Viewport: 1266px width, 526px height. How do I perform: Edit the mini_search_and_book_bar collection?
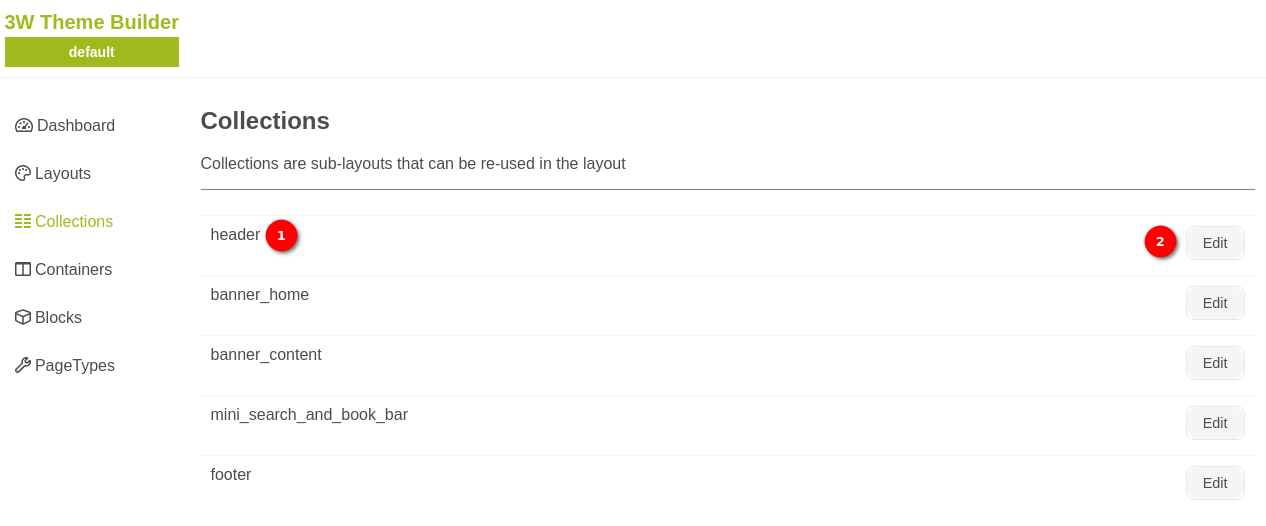1214,423
